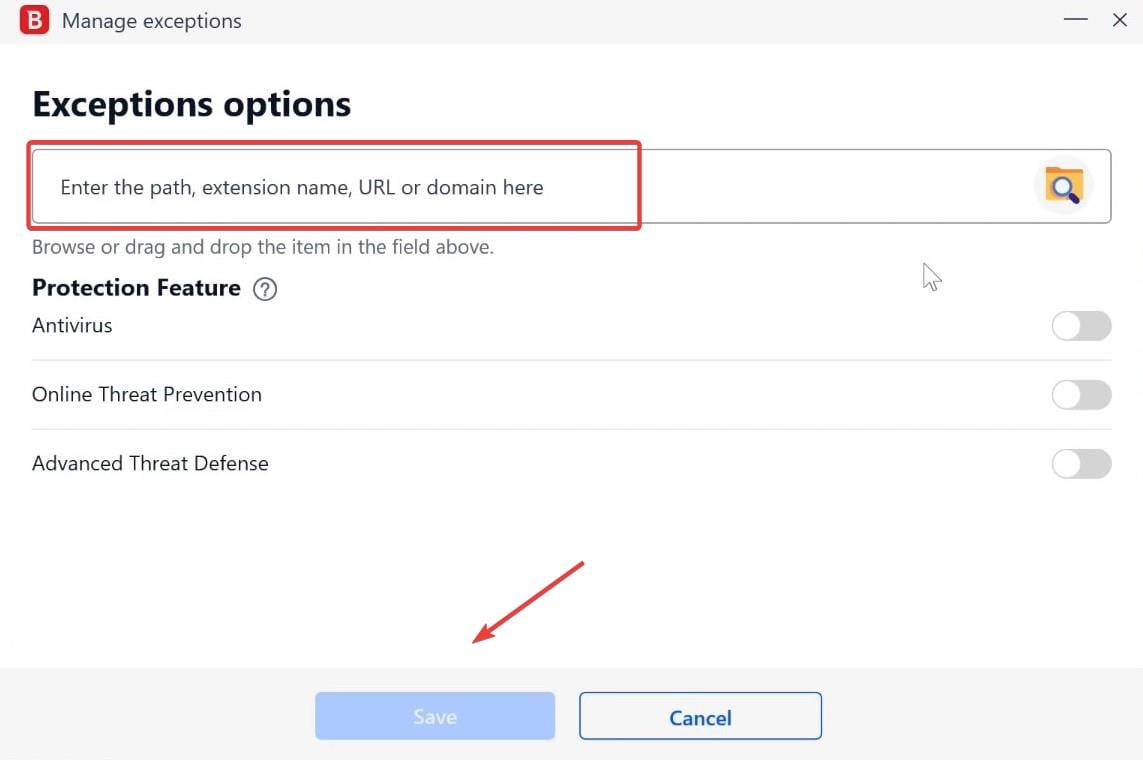Turn on Online Threat Prevention switch
This screenshot has height=760, width=1143.
pos(1081,395)
